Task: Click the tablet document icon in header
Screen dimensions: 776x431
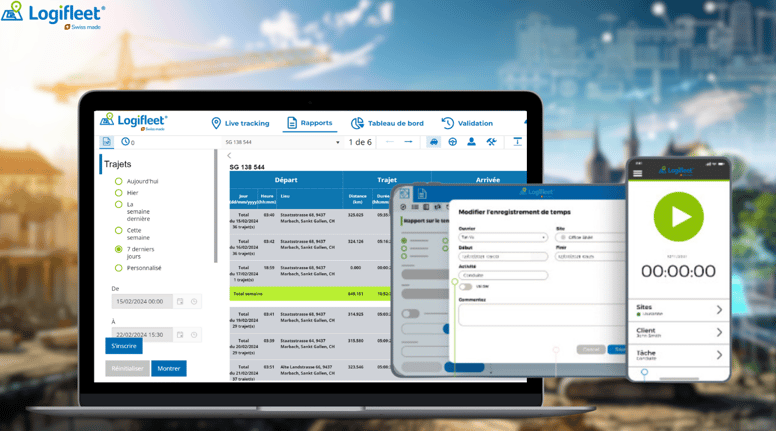Action: (422, 194)
